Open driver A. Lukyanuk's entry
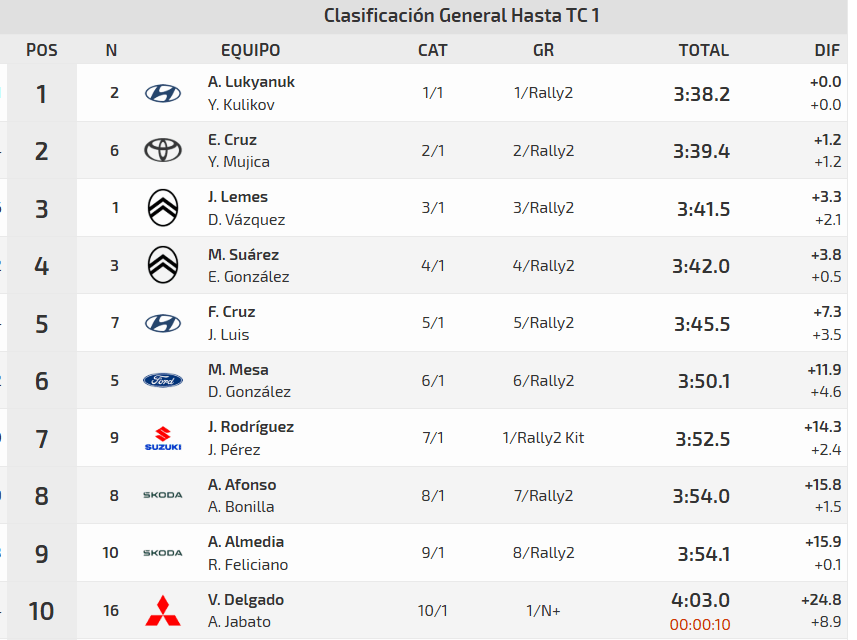The image size is (857, 640). click(251, 82)
